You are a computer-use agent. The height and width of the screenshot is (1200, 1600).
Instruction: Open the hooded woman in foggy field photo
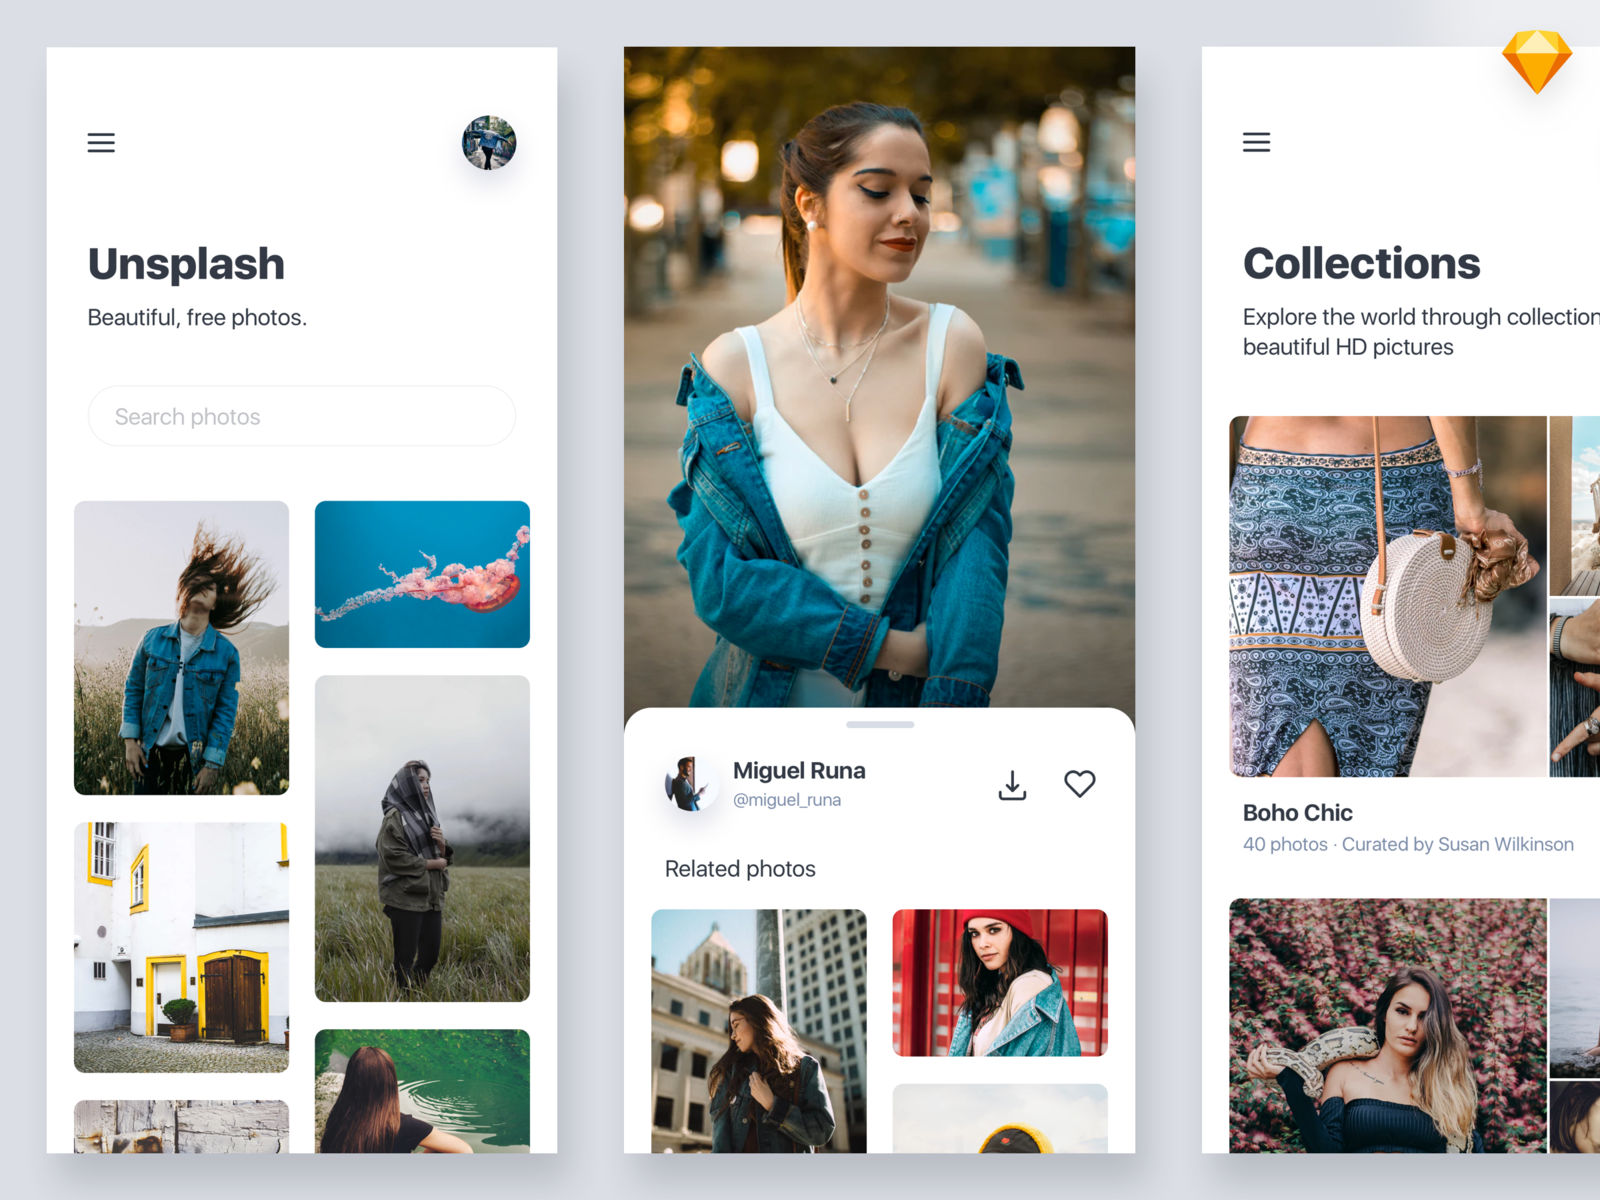(422, 838)
